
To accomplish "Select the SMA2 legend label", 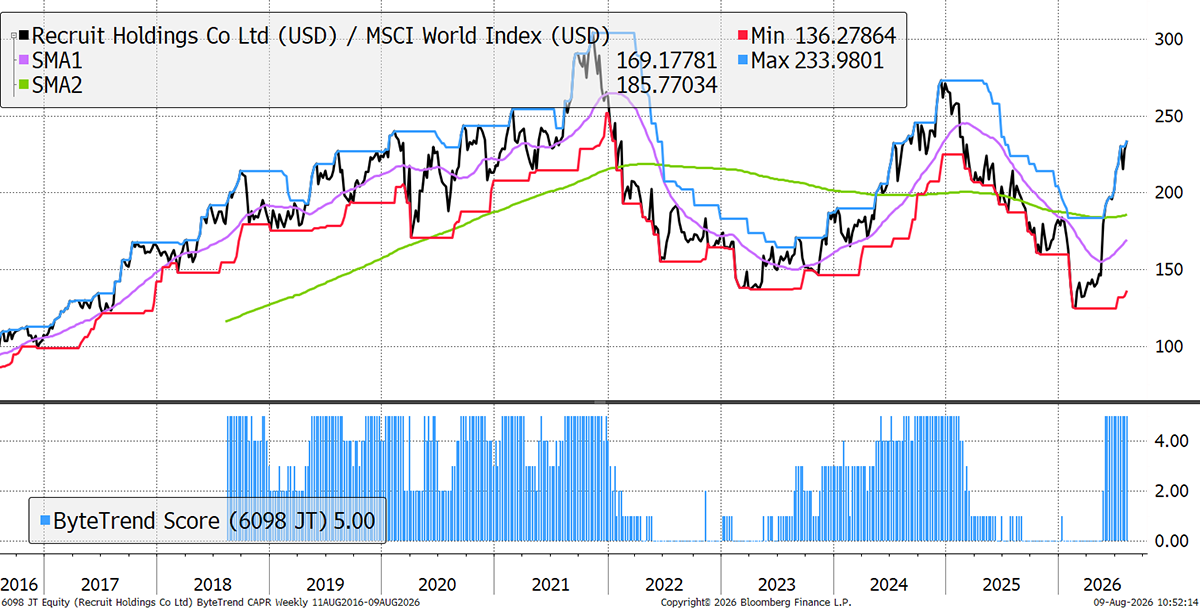I will point(59,87).
